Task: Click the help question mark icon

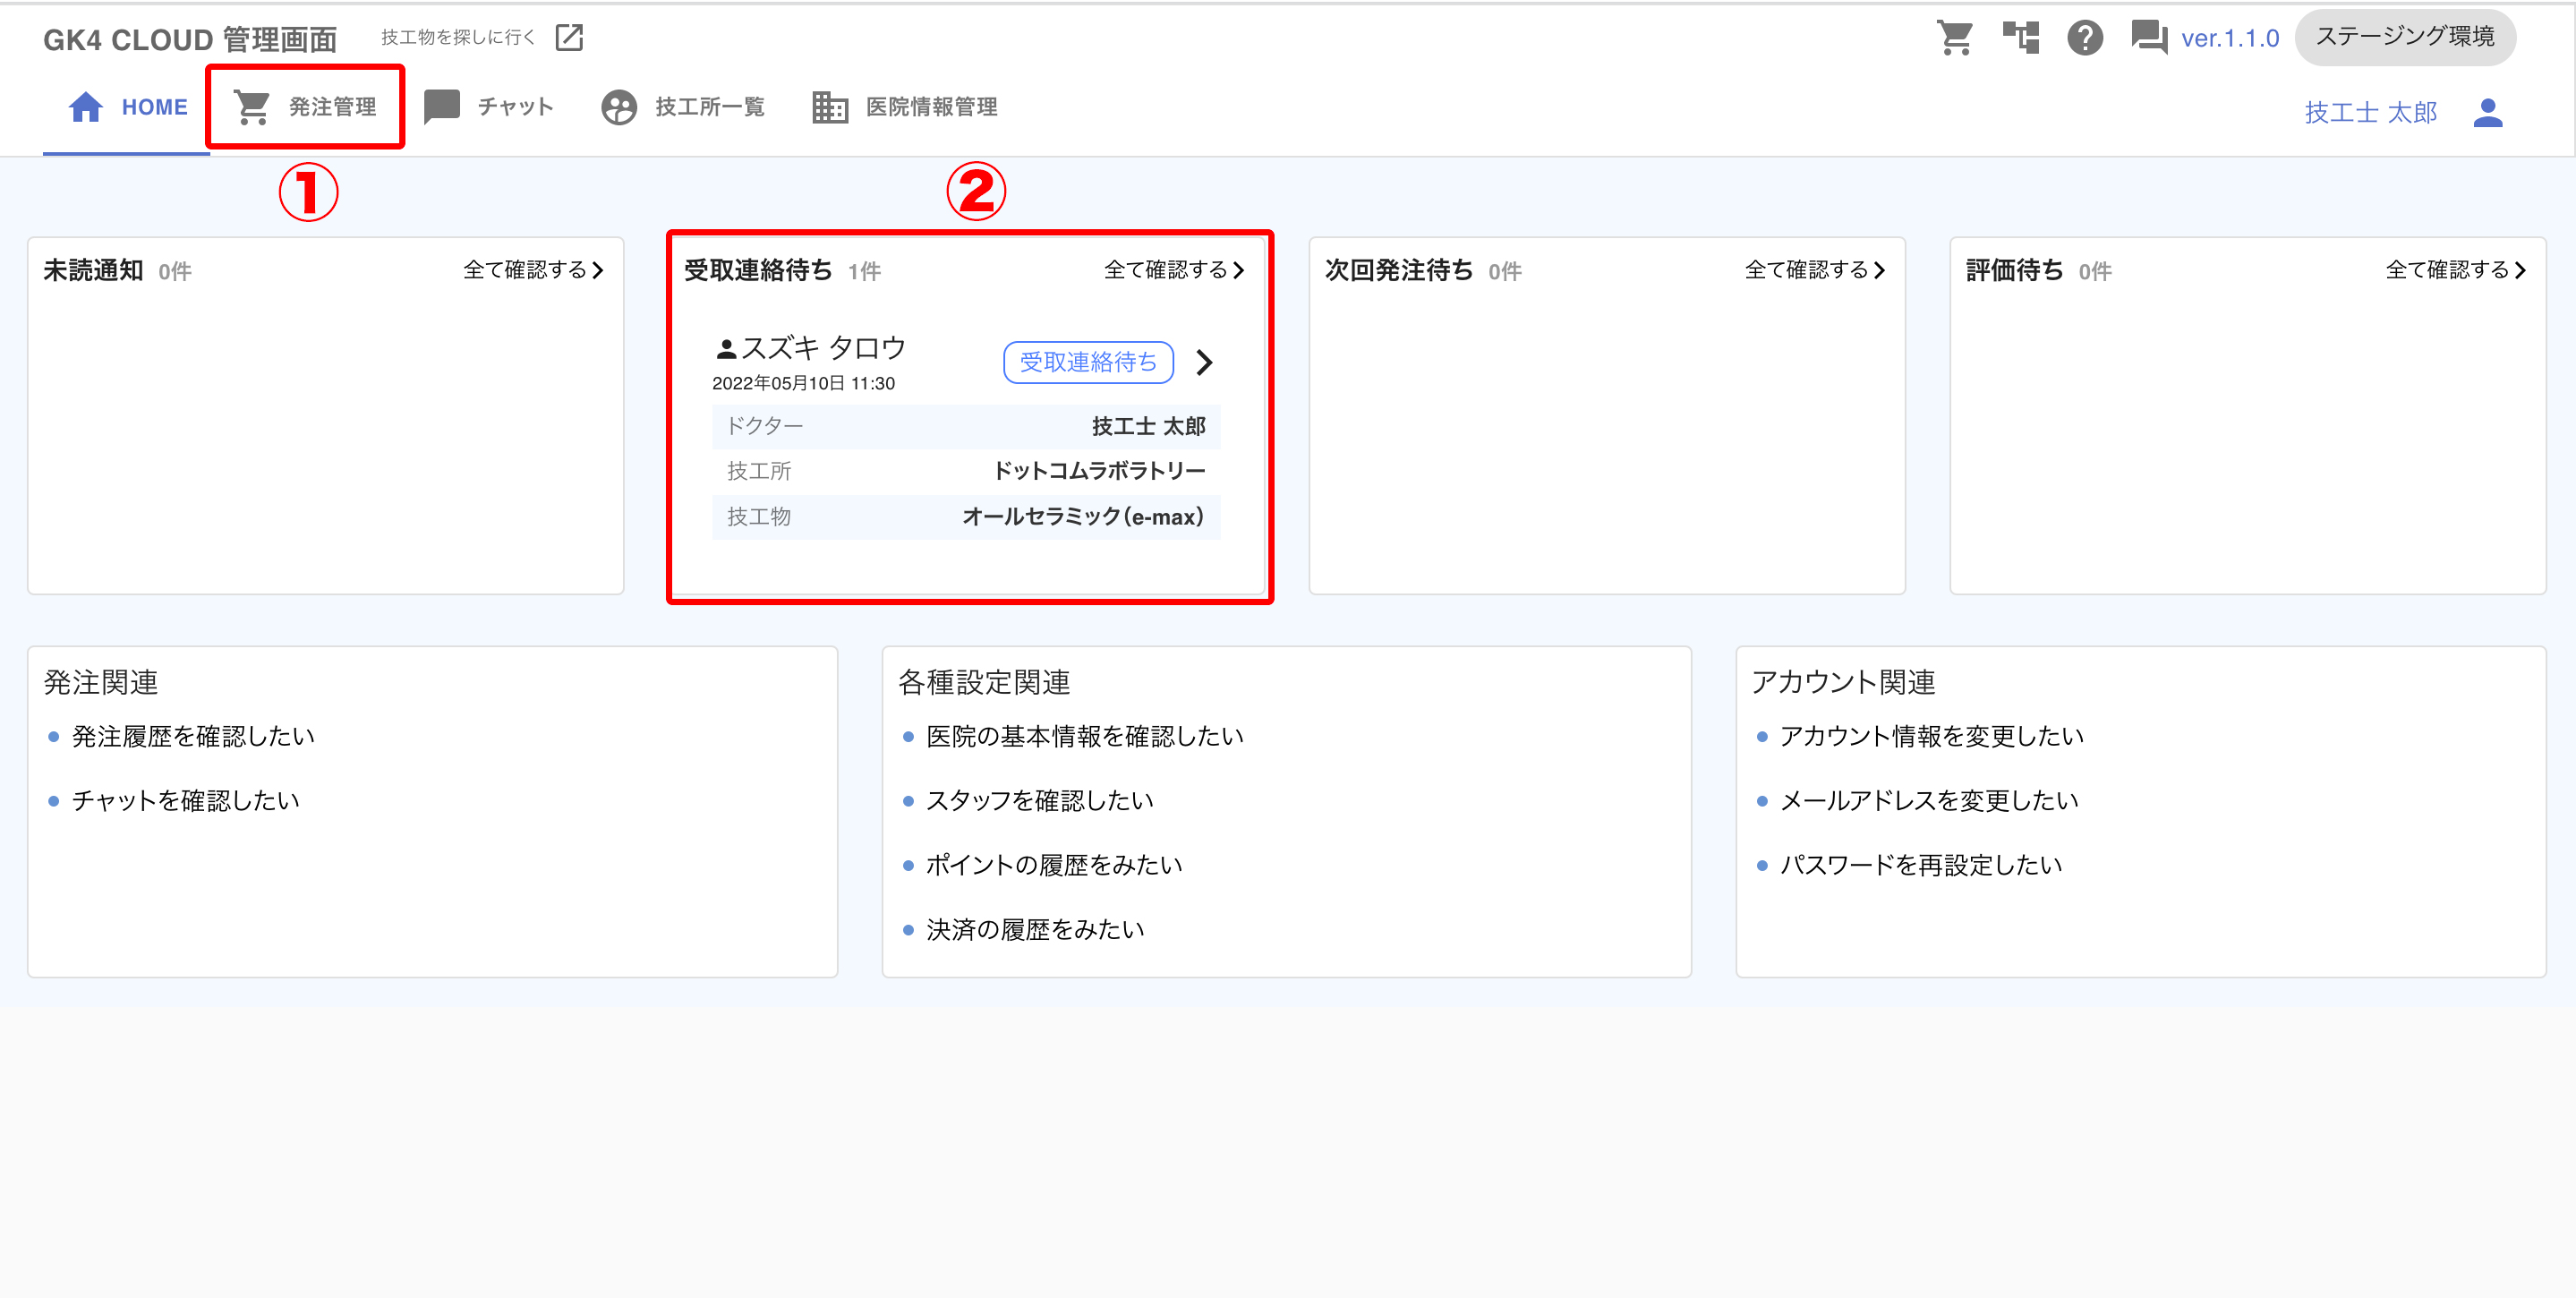Action: click(x=2085, y=38)
